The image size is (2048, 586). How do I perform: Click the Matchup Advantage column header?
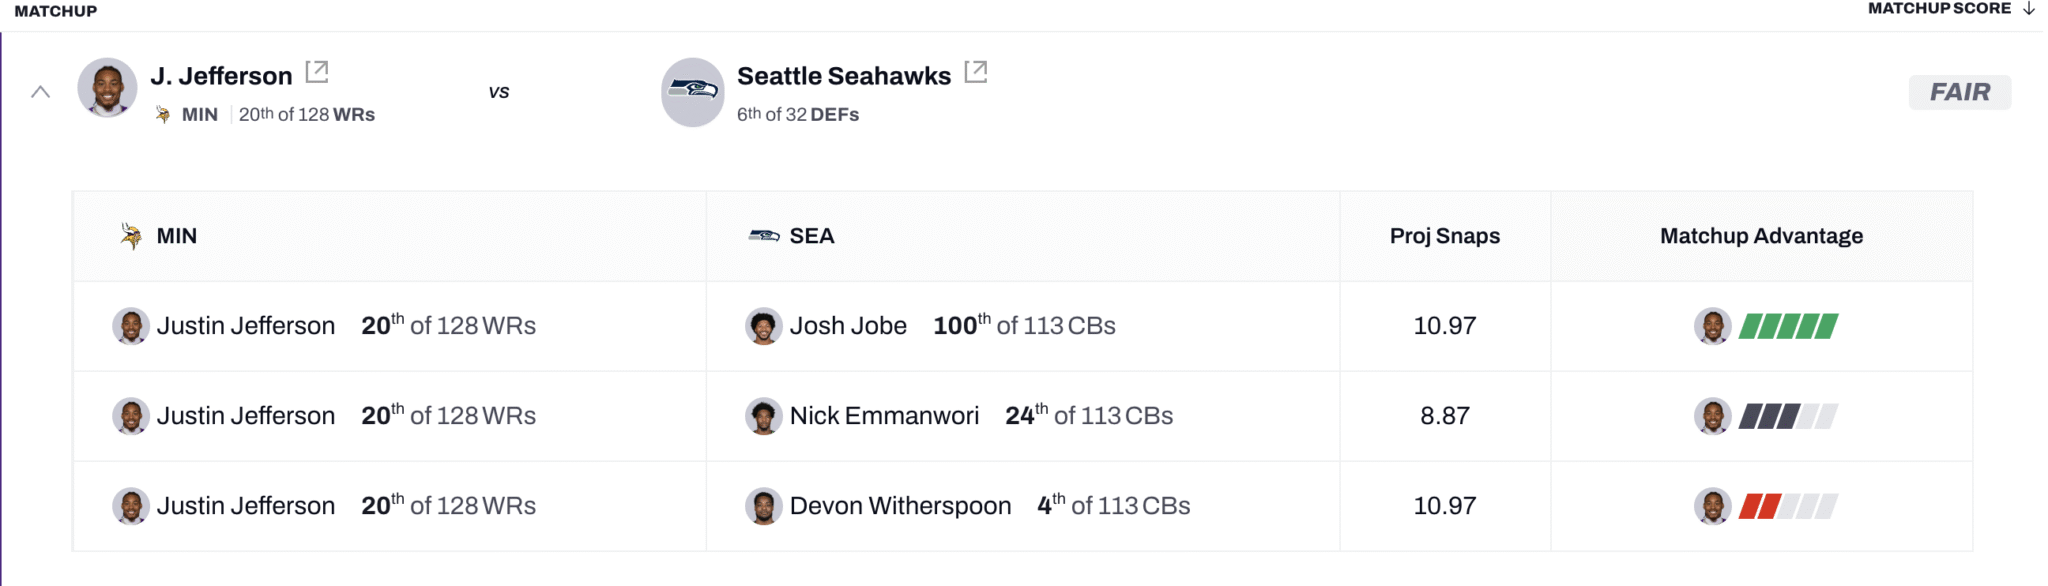1762,236
